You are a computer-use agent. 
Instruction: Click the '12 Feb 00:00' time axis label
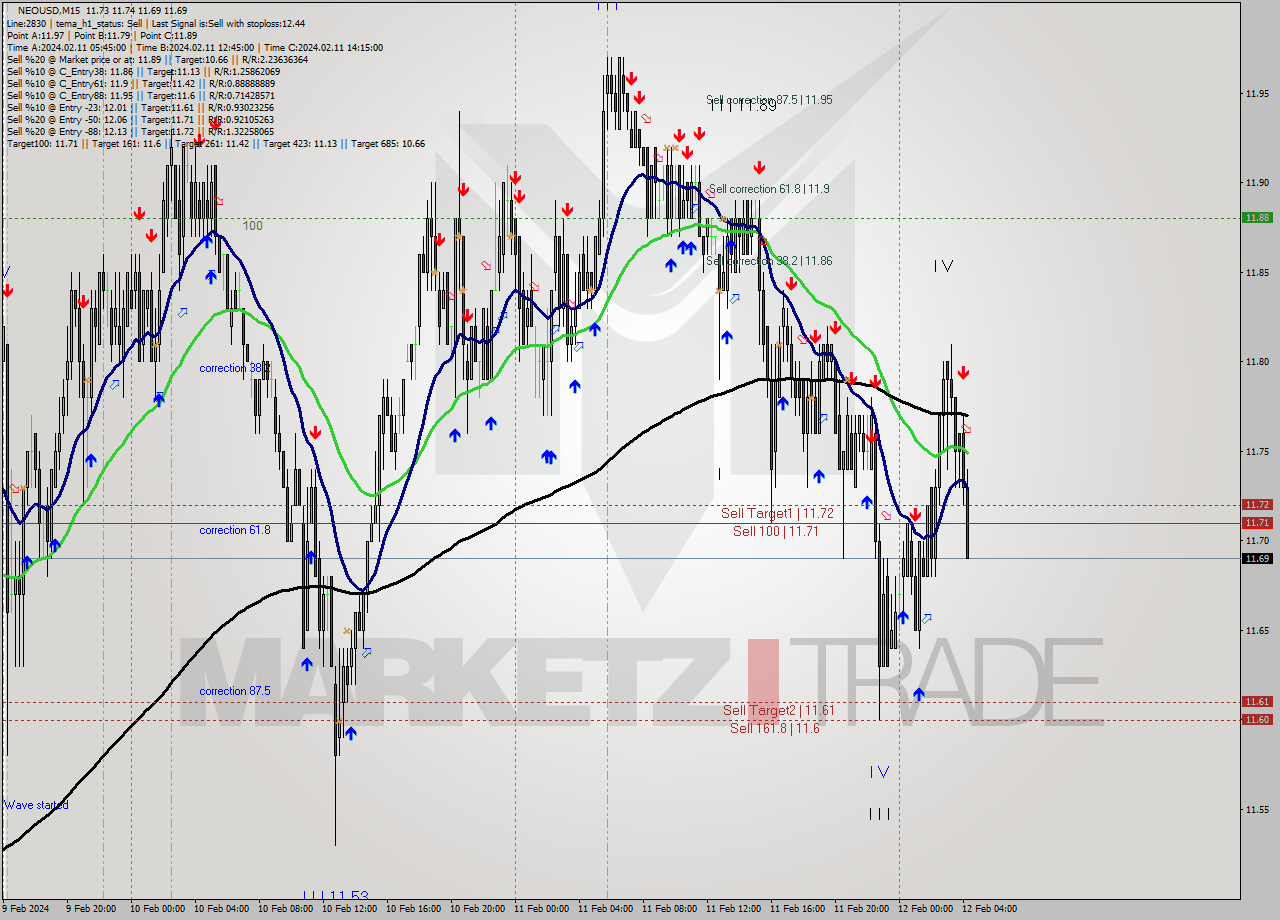pos(928,909)
